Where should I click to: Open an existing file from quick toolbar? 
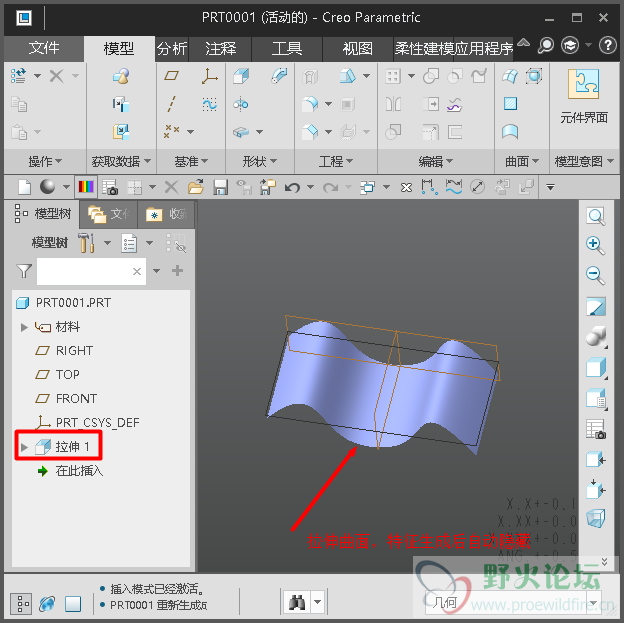[x=196, y=187]
